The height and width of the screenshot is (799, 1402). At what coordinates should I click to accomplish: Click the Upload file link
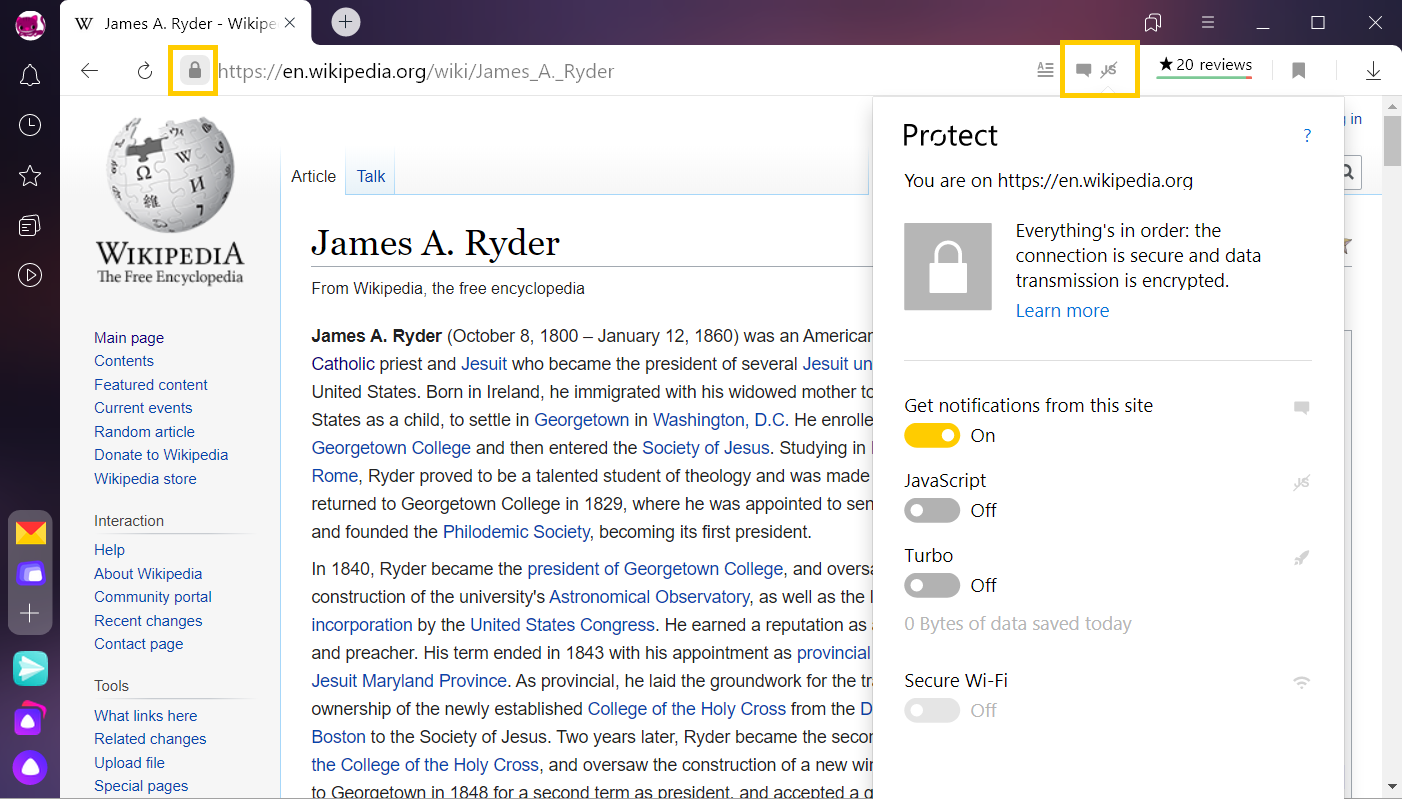pos(130,763)
